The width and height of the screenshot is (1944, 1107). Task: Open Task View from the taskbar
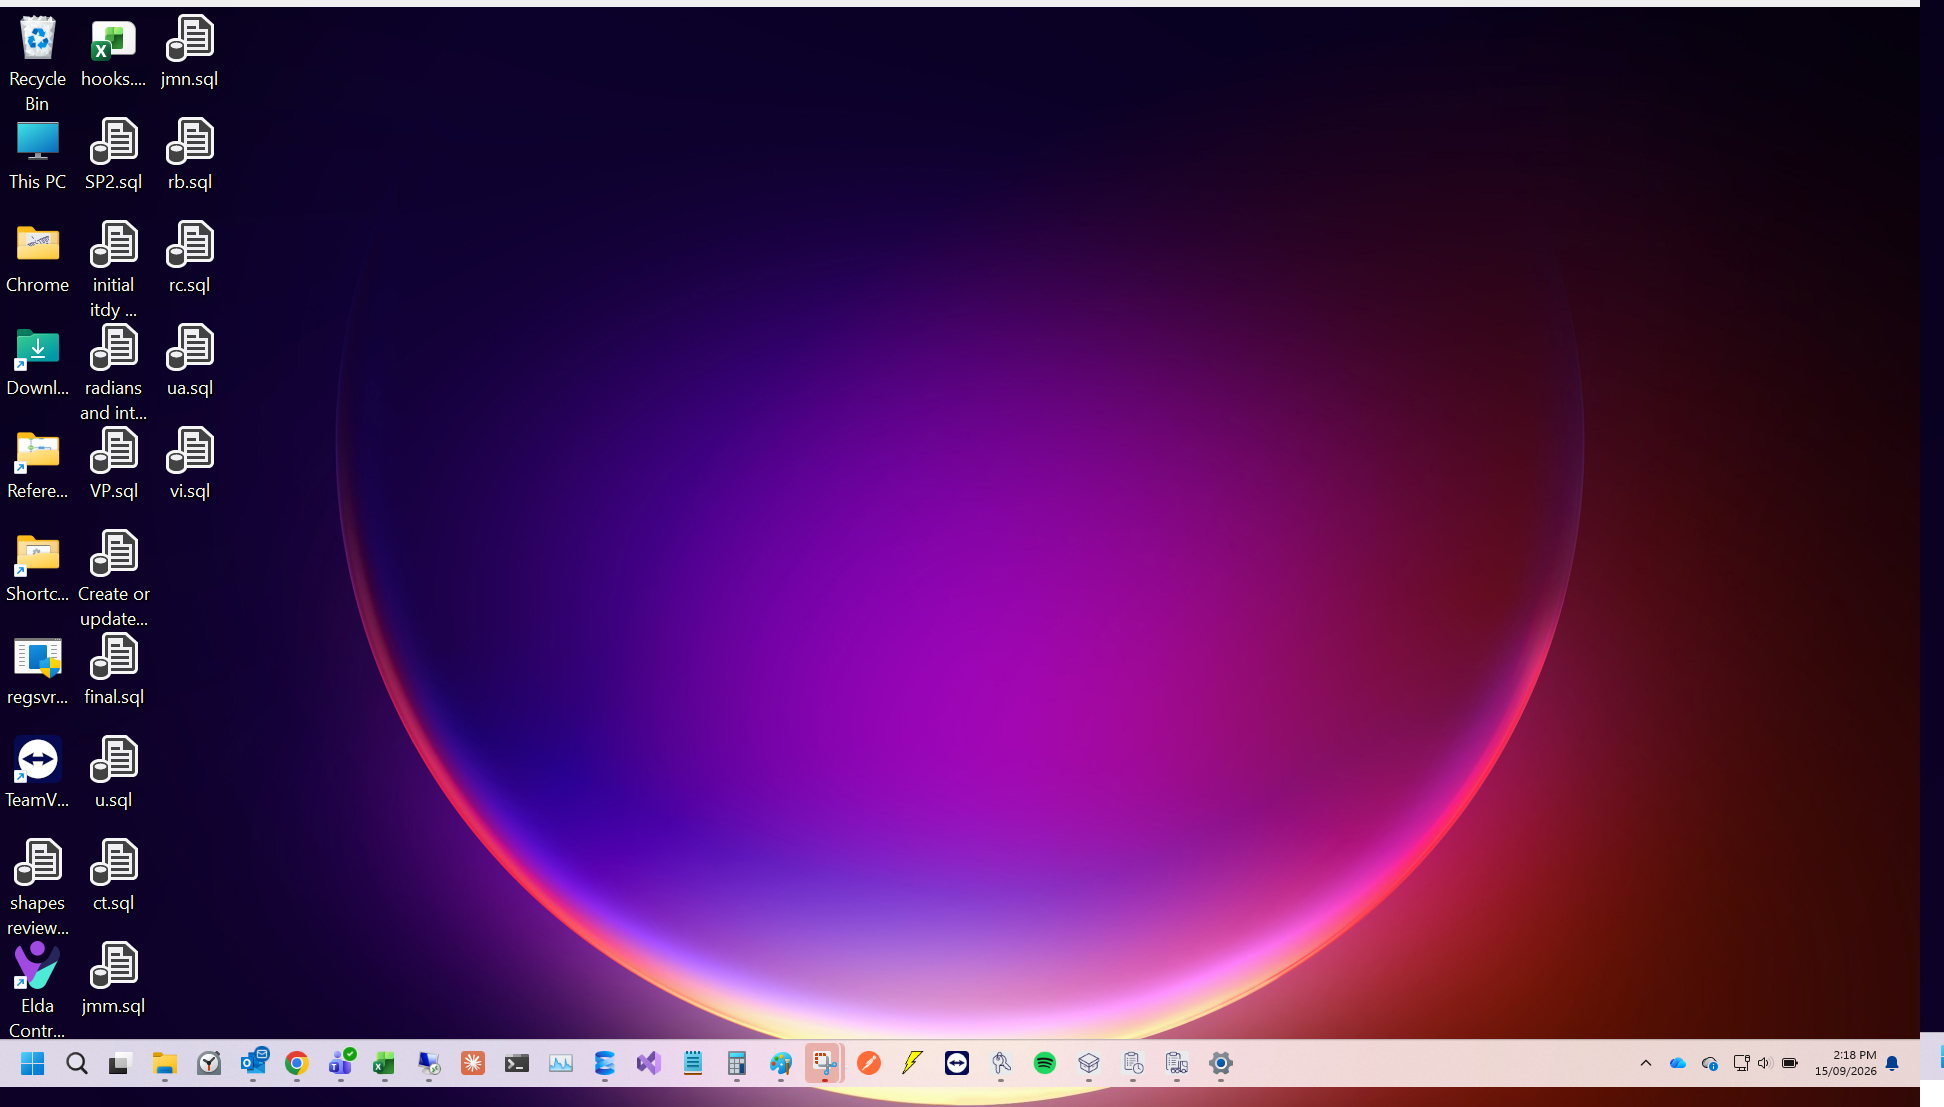[x=121, y=1063]
